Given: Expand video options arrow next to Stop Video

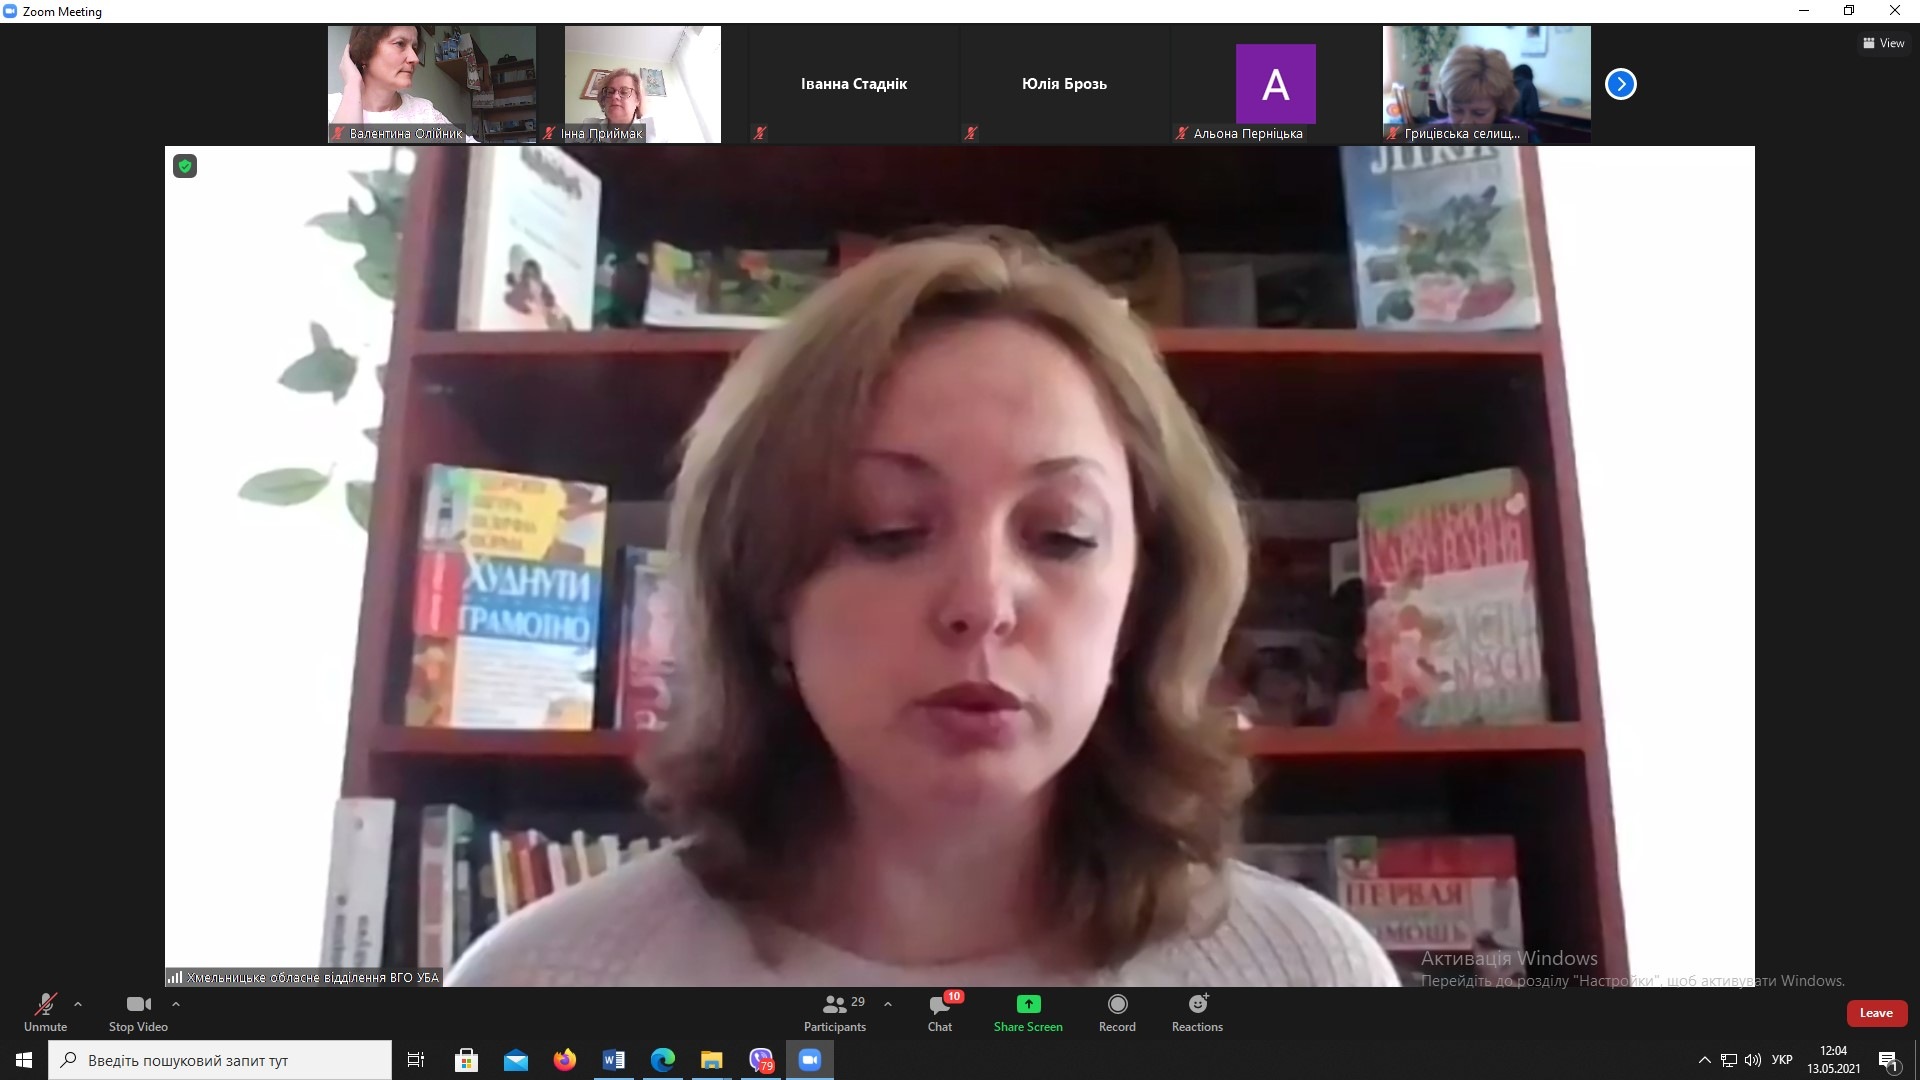Looking at the screenshot, I should [x=176, y=1004].
